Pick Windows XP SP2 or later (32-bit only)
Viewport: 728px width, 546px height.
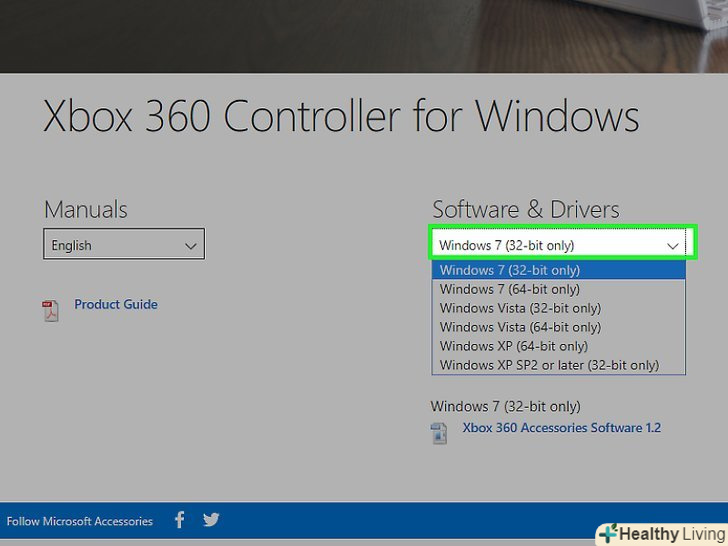pos(559,365)
